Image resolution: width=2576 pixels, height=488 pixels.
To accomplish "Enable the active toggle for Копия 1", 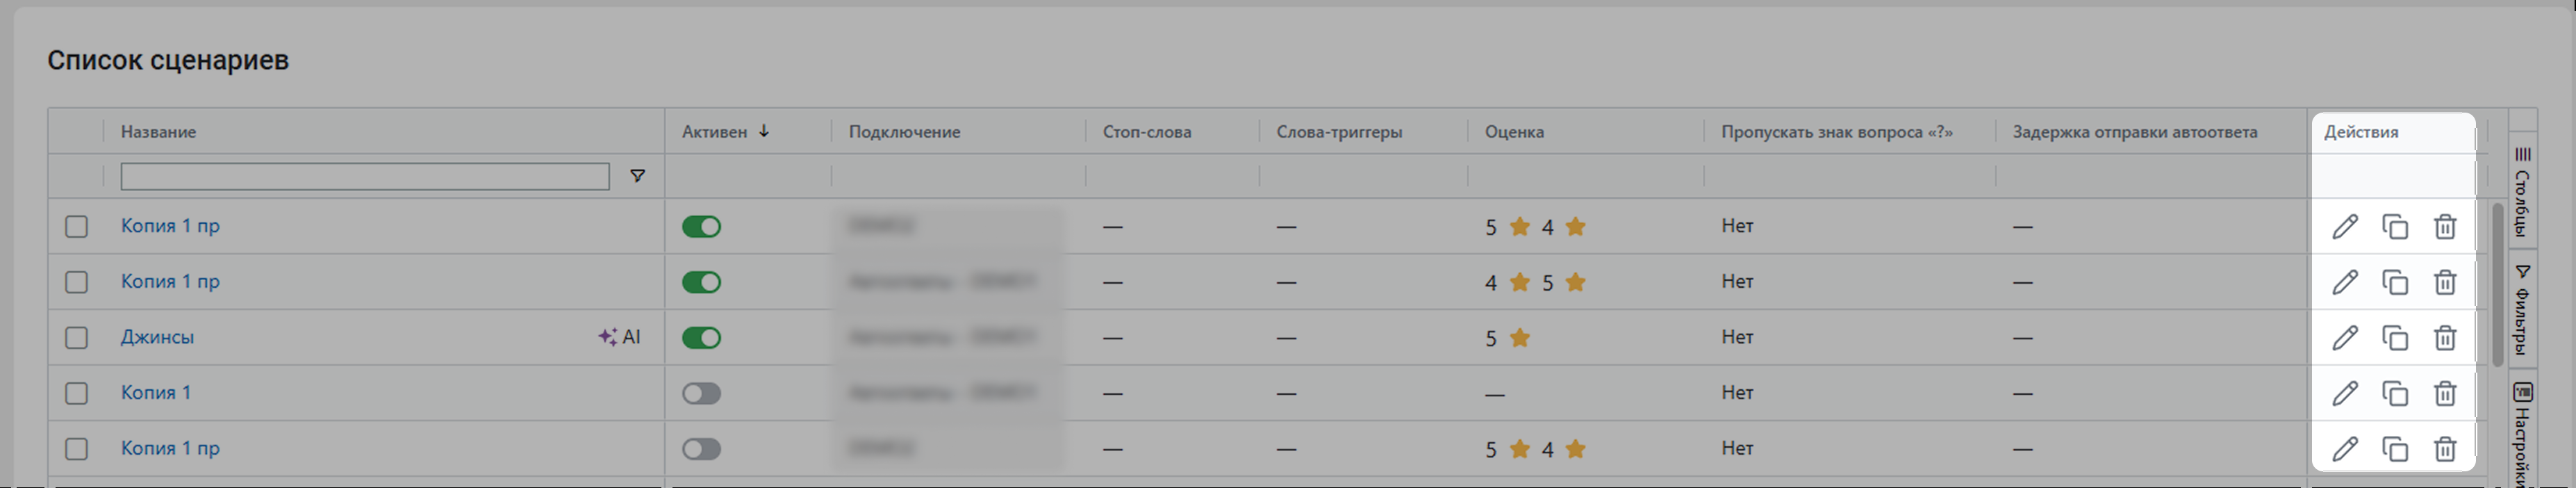I will pyautogui.click(x=701, y=394).
